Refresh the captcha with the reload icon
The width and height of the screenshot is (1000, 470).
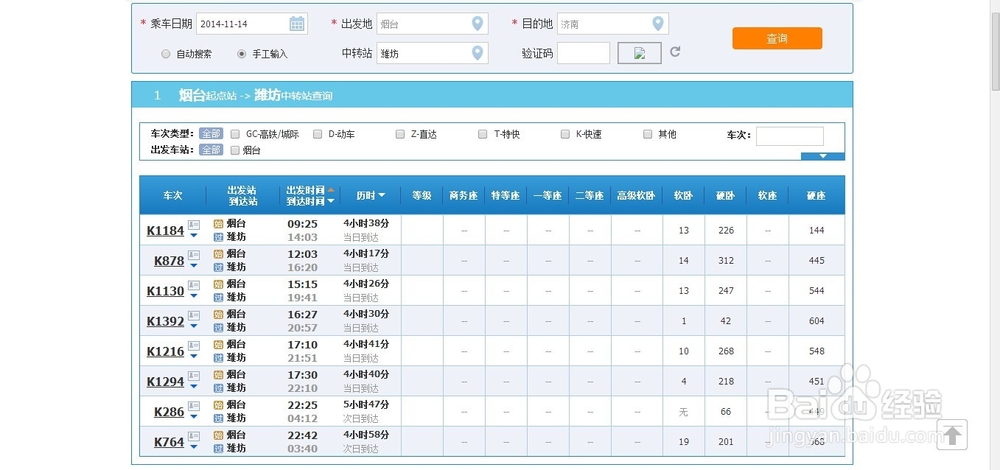pyautogui.click(x=675, y=52)
